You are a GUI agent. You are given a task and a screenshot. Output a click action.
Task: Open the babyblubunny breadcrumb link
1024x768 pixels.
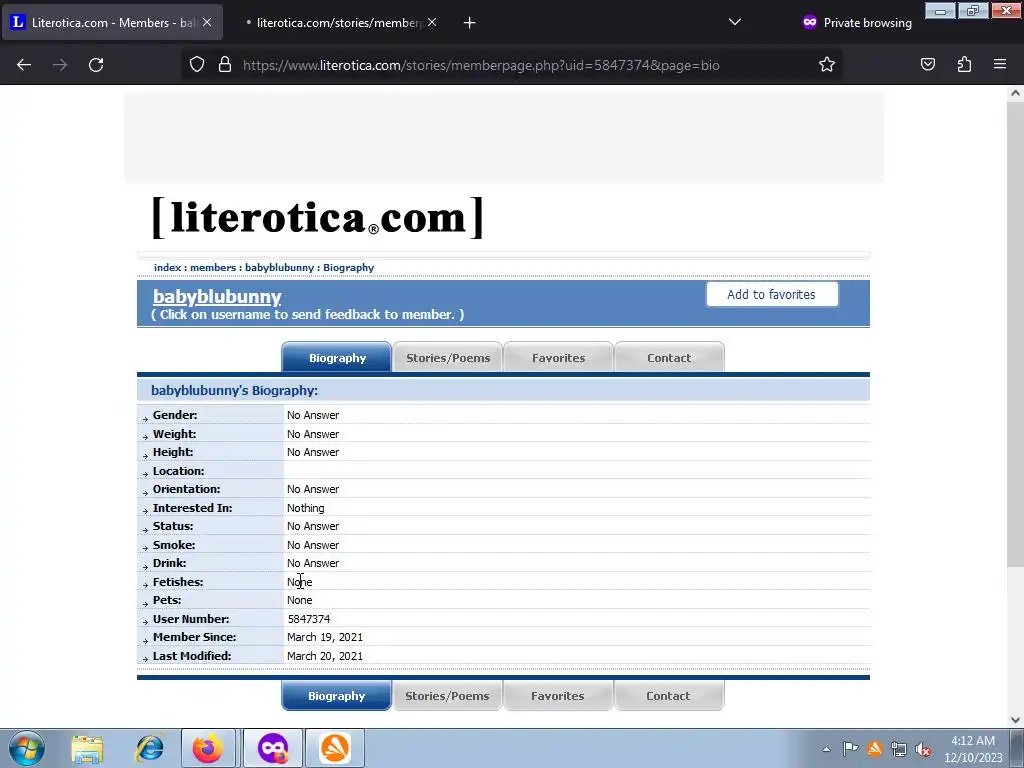280,268
